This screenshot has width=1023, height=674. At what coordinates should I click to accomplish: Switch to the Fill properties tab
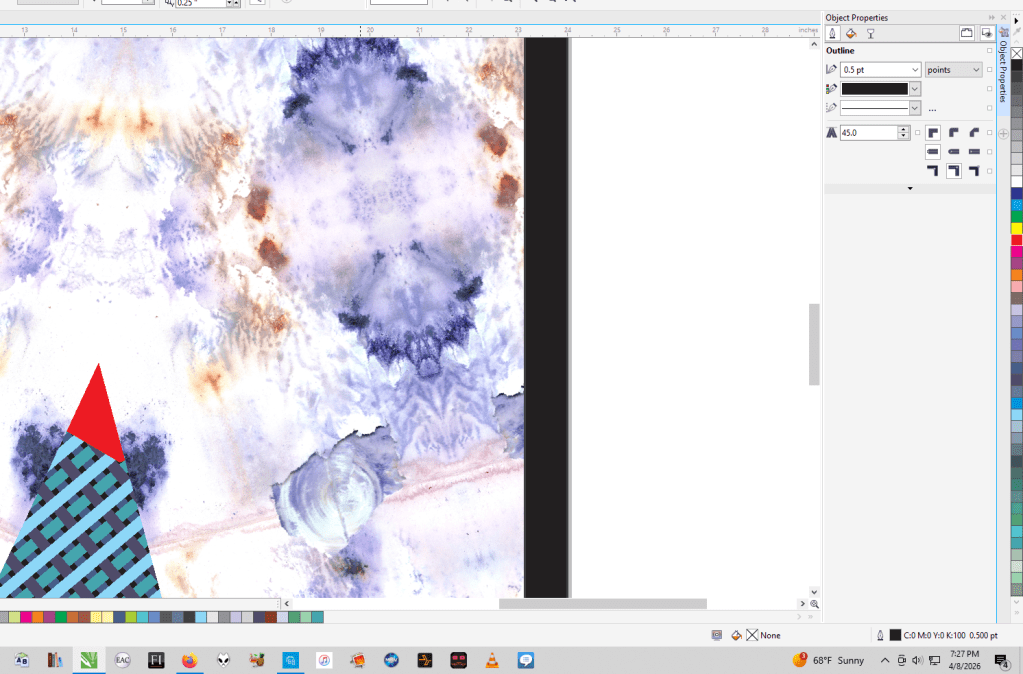(x=851, y=33)
